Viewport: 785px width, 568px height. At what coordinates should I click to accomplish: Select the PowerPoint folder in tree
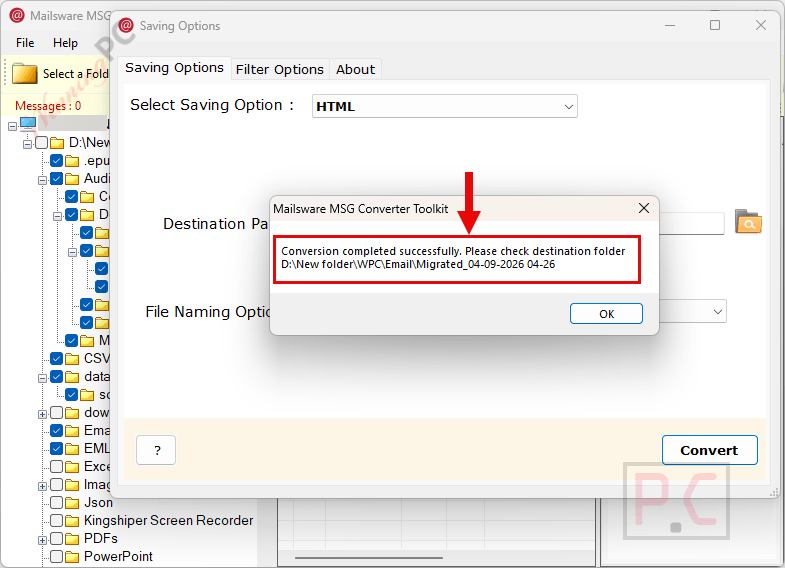coord(118,556)
